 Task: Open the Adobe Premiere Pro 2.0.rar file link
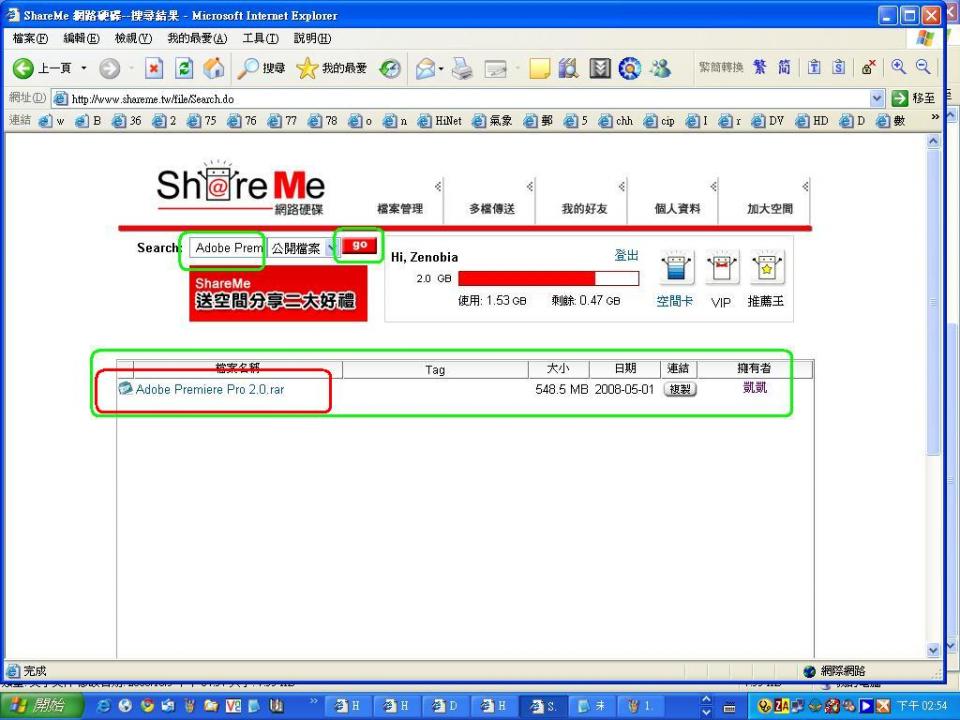209,389
